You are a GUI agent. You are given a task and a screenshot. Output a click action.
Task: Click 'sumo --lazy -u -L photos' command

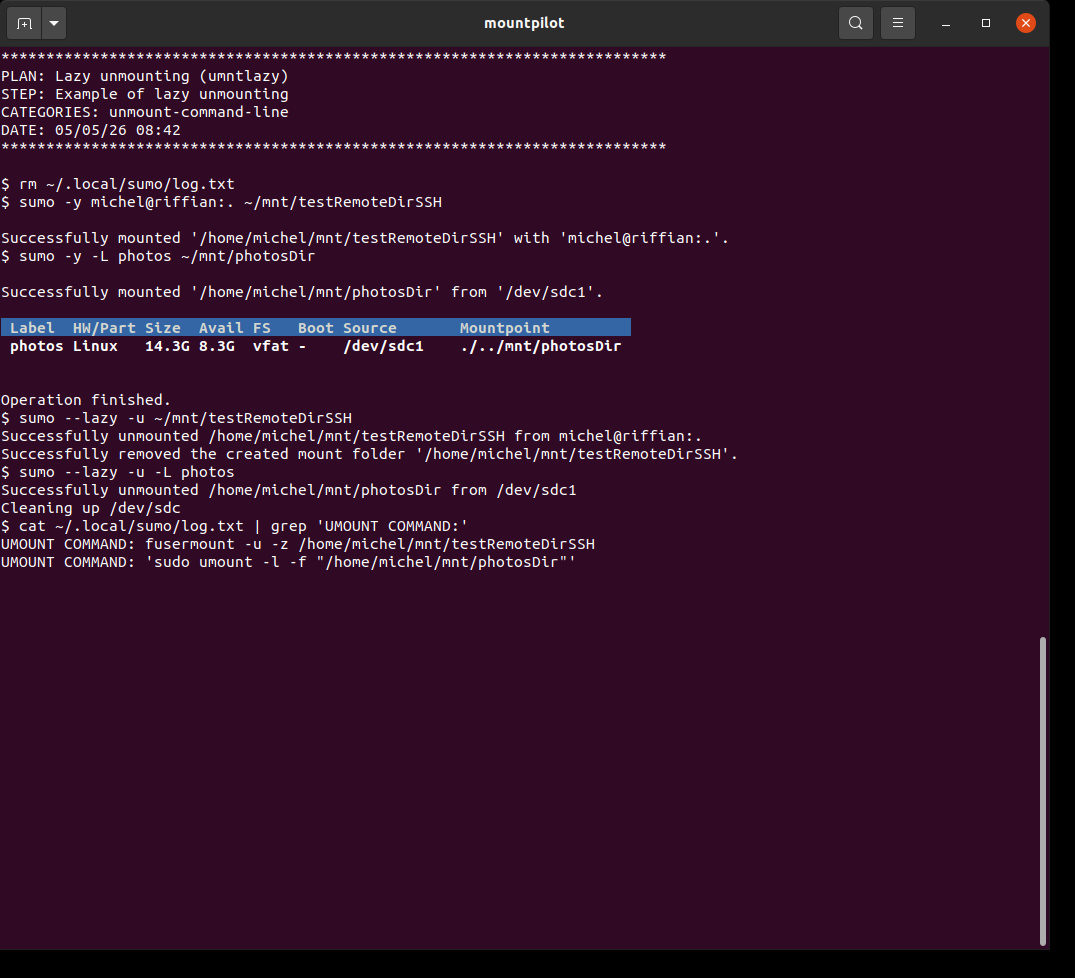coord(127,472)
